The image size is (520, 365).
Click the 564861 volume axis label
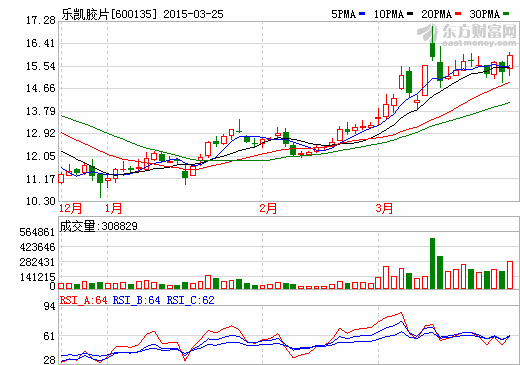37,232
